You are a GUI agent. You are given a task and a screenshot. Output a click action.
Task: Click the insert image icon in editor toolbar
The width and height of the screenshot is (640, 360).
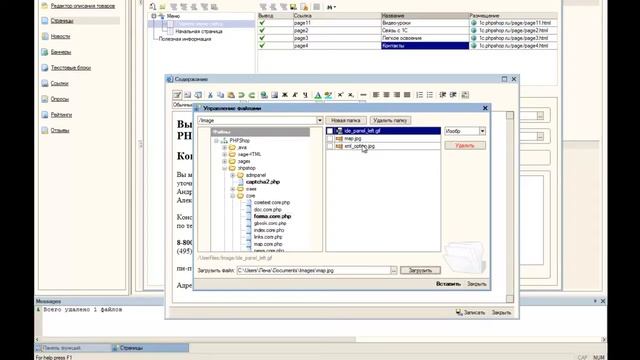(x=274, y=95)
